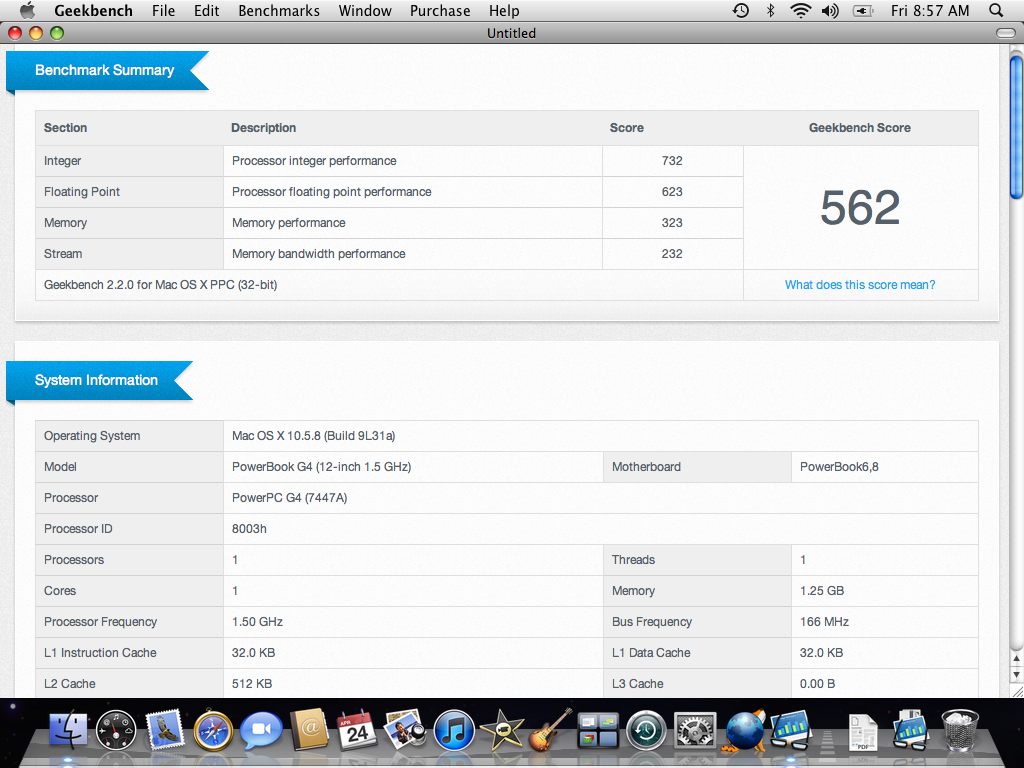Click the Processor ID value 8003h

pyautogui.click(x=249, y=529)
